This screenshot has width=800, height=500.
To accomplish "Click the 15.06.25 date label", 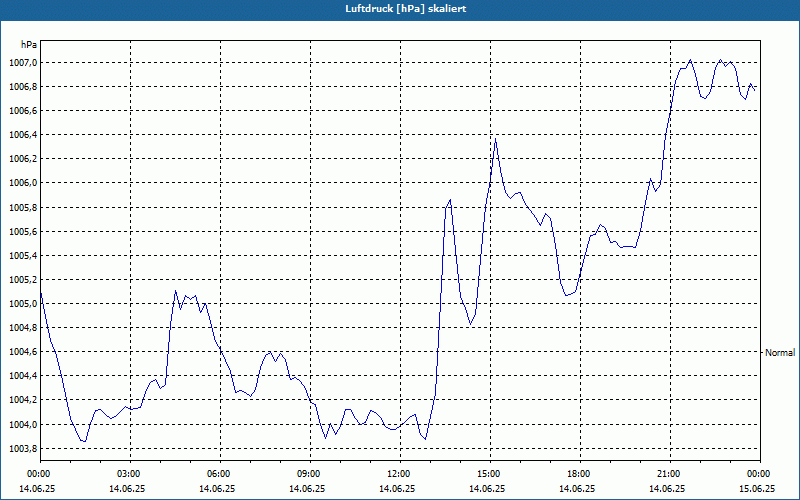I will (x=757, y=489).
